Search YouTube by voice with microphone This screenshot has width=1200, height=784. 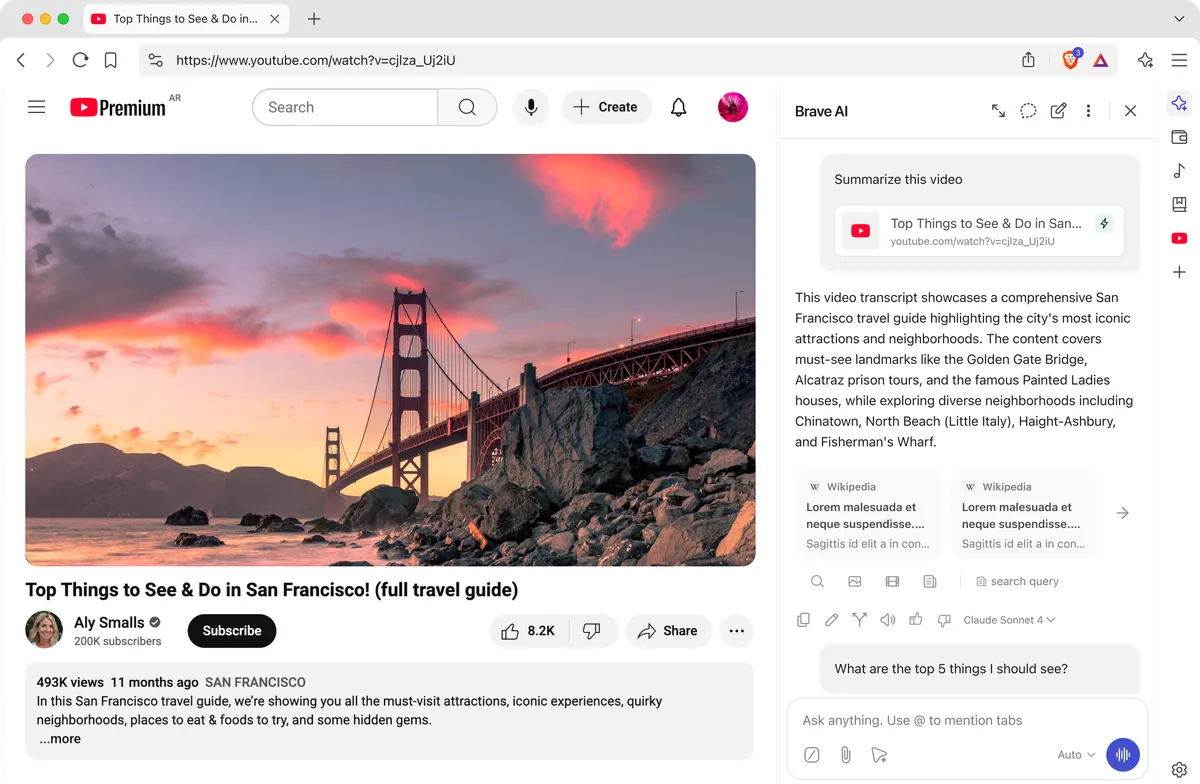(531, 107)
